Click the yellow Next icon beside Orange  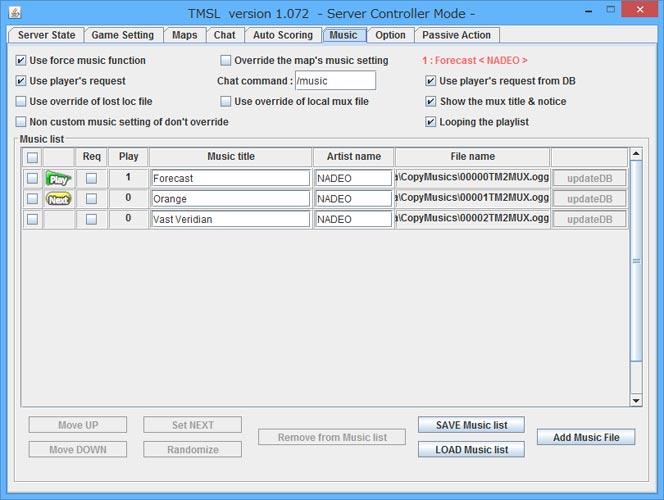tap(59, 199)
